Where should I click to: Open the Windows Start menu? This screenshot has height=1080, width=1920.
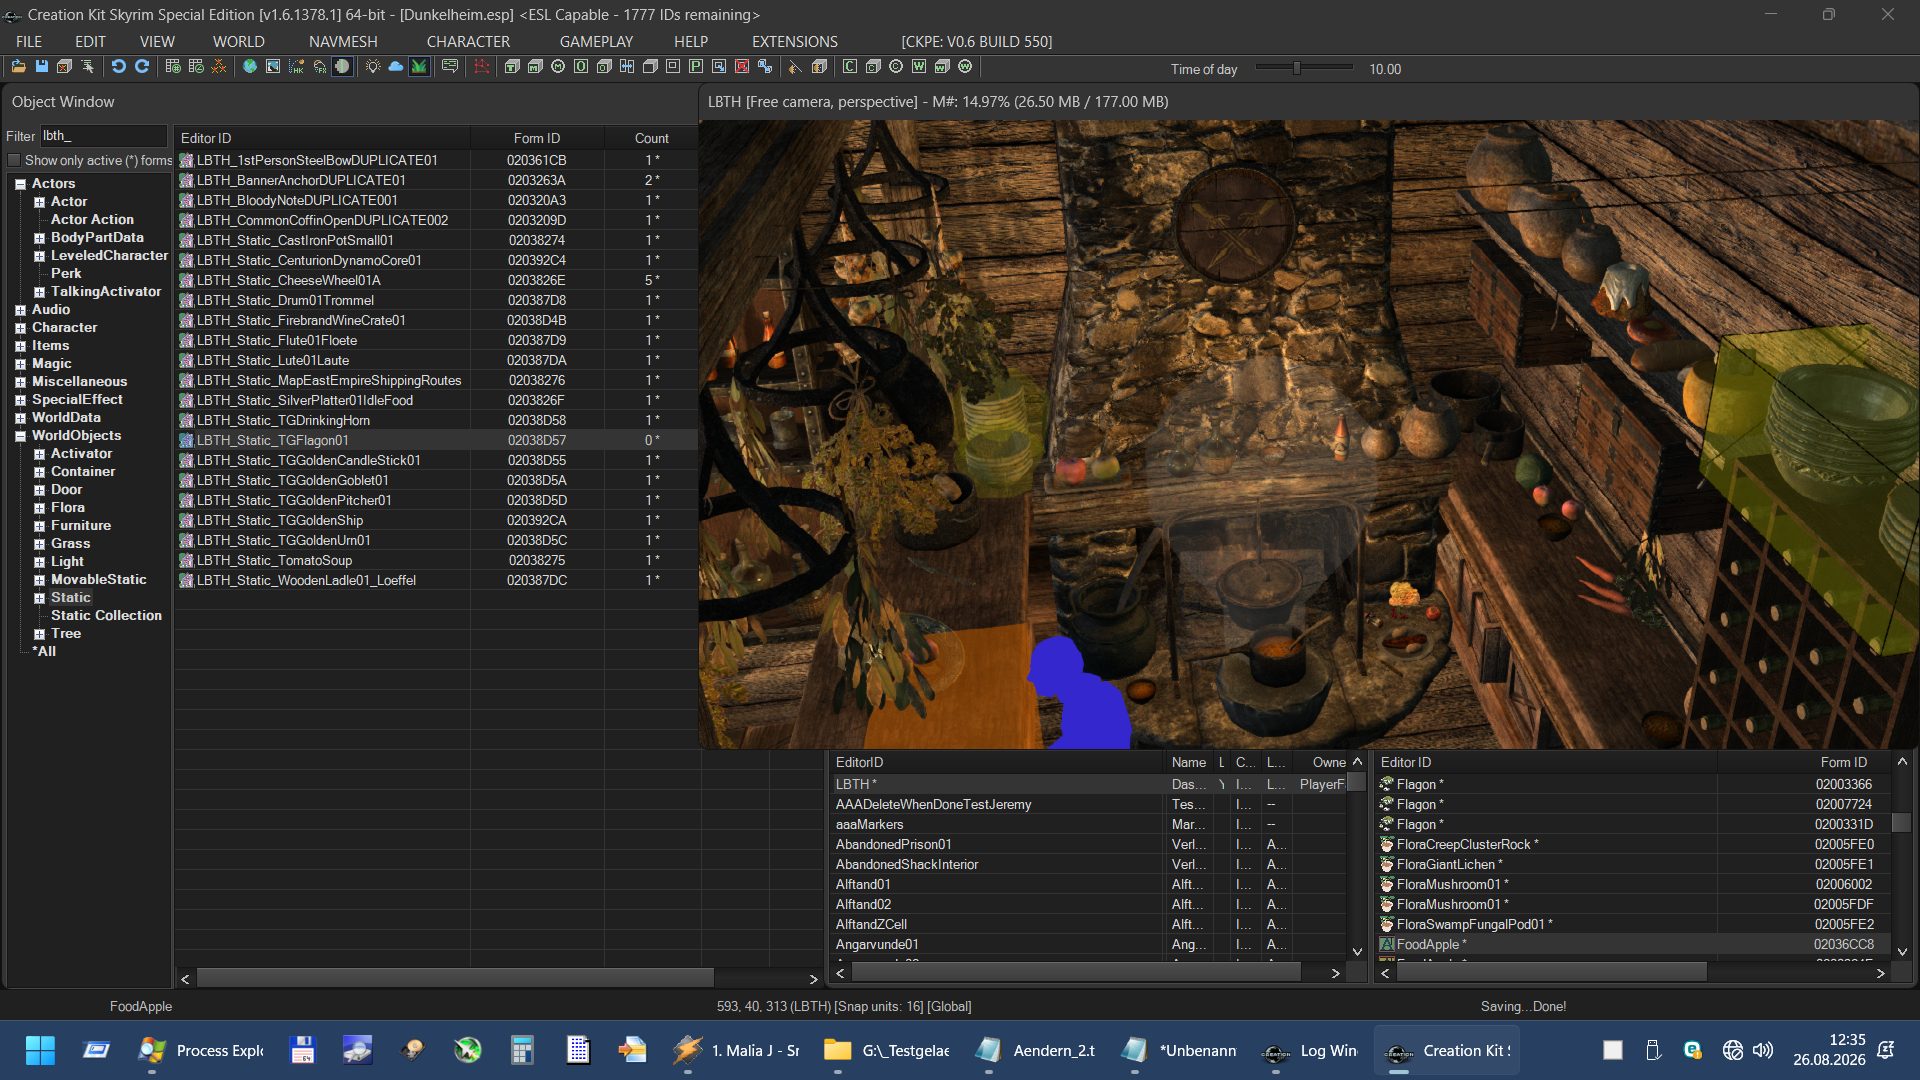(40, 1050)
